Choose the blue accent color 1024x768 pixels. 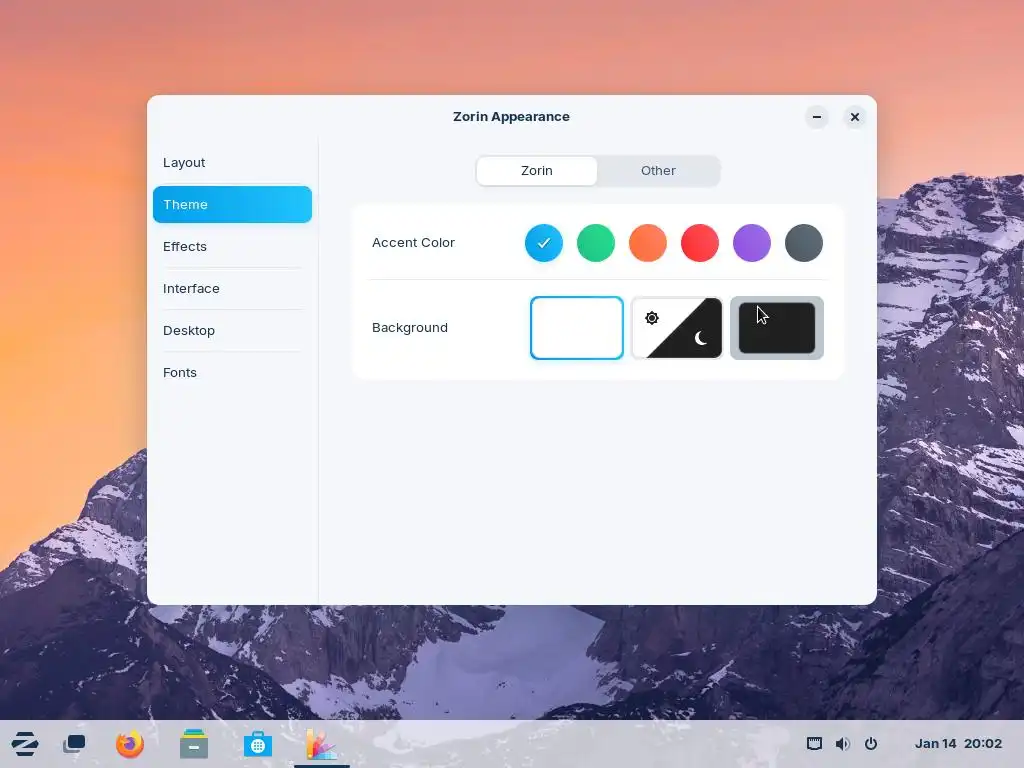point(543,243)
